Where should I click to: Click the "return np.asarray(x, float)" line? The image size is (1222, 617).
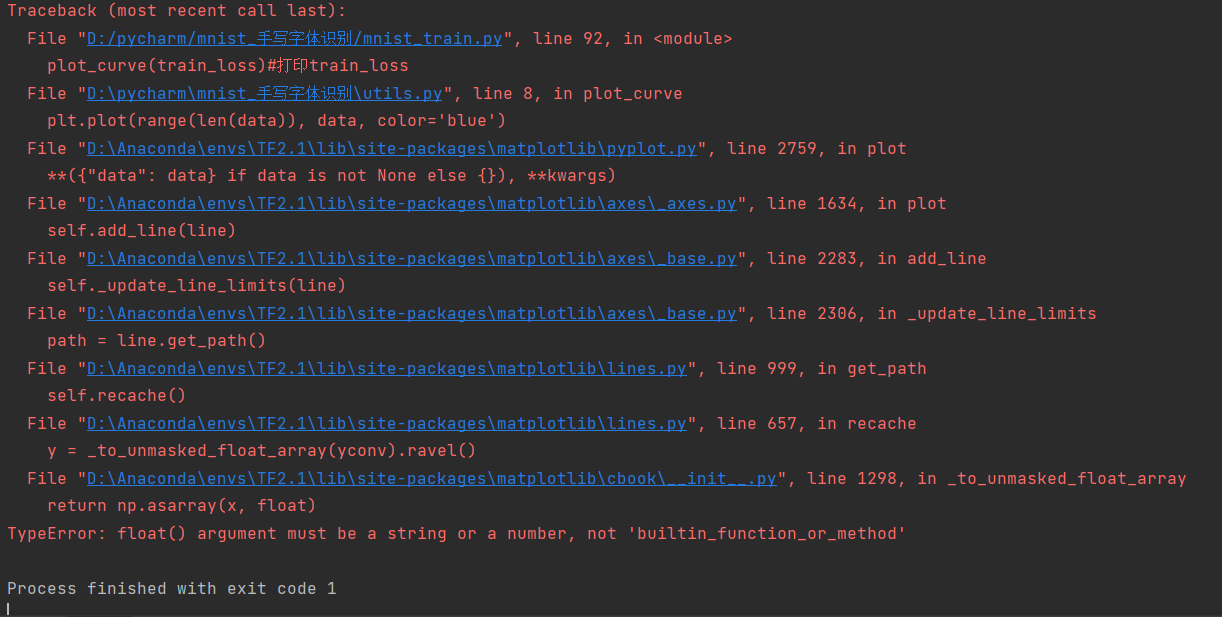[181, 506]
